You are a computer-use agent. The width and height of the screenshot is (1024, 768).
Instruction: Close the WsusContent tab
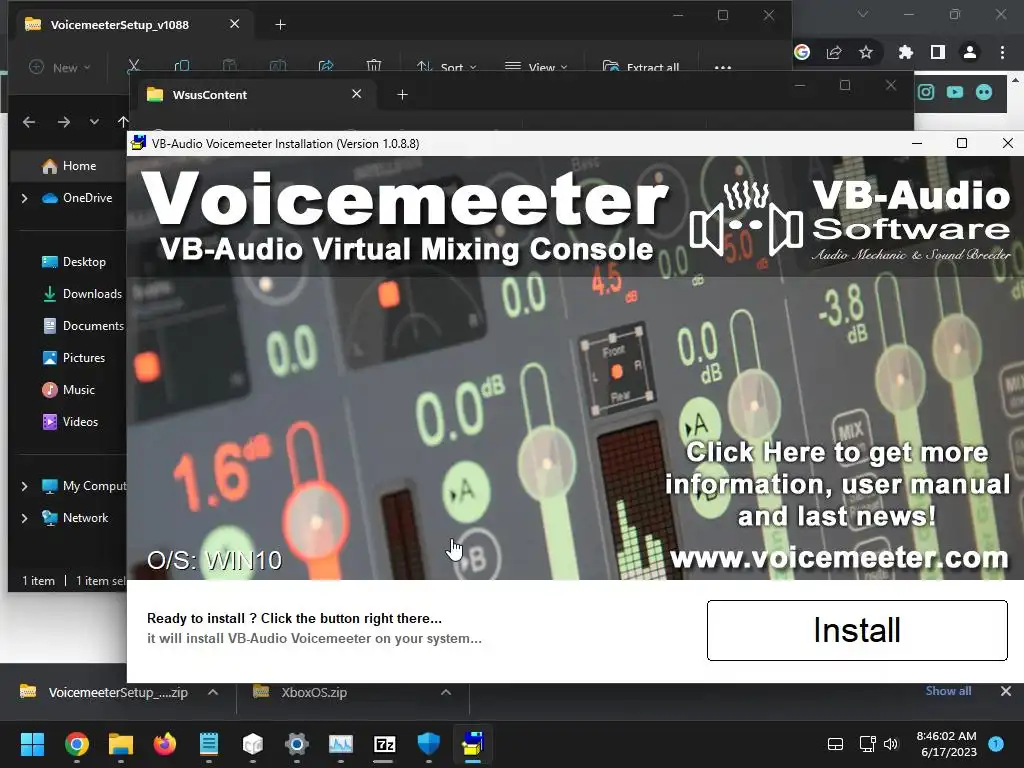point(357,94)
